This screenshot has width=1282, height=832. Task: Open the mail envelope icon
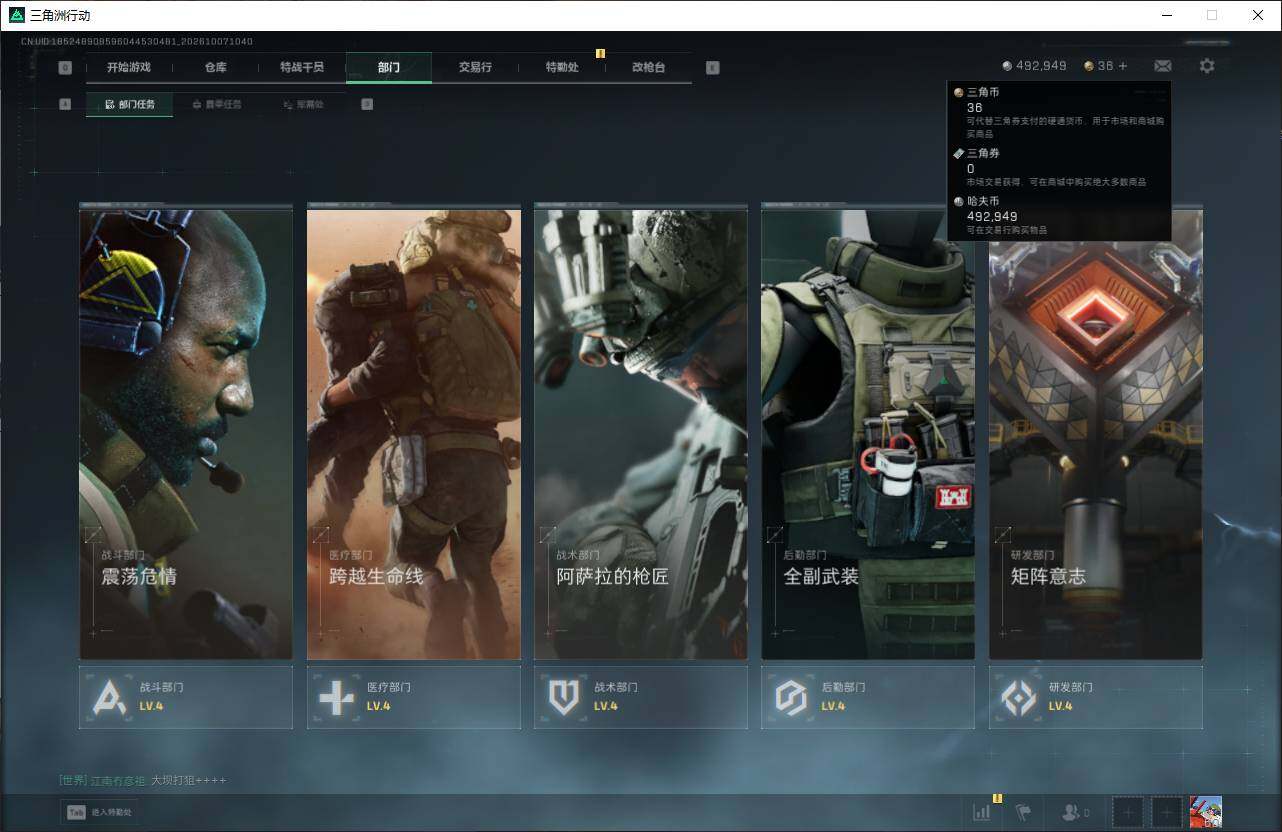point(1162,66)
